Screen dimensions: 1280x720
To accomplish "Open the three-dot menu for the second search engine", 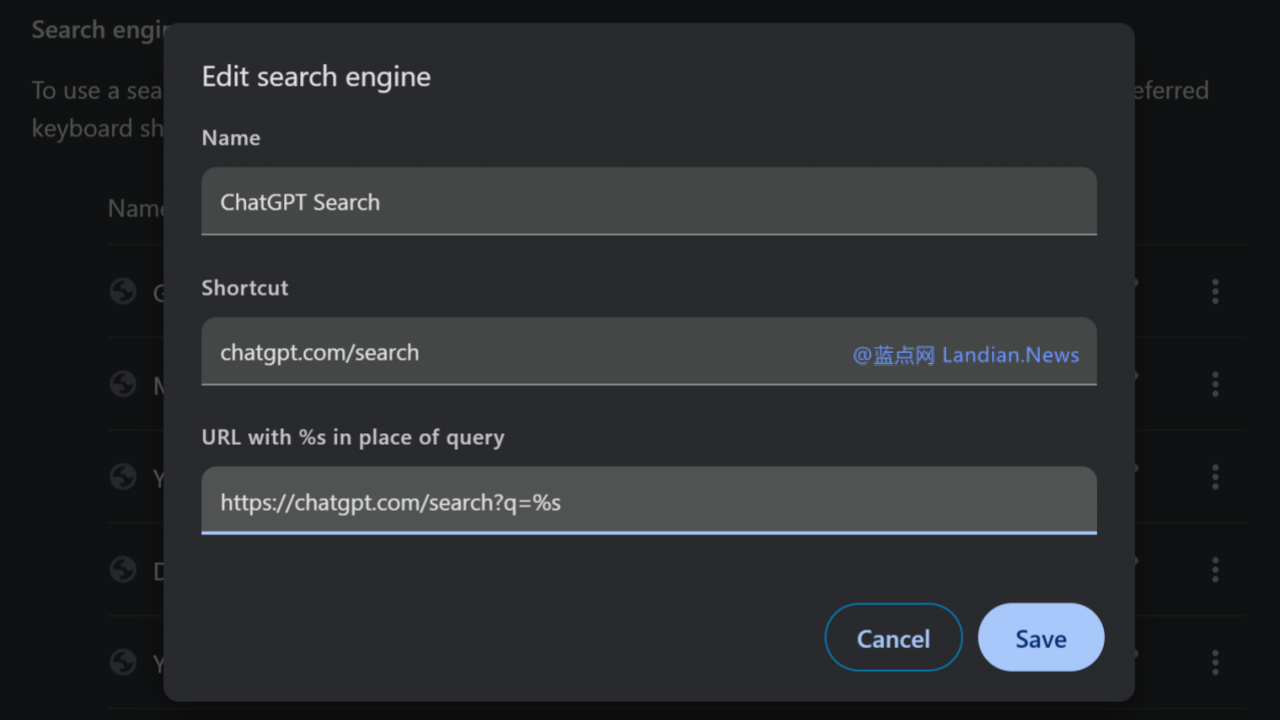I will (1215, 384).
